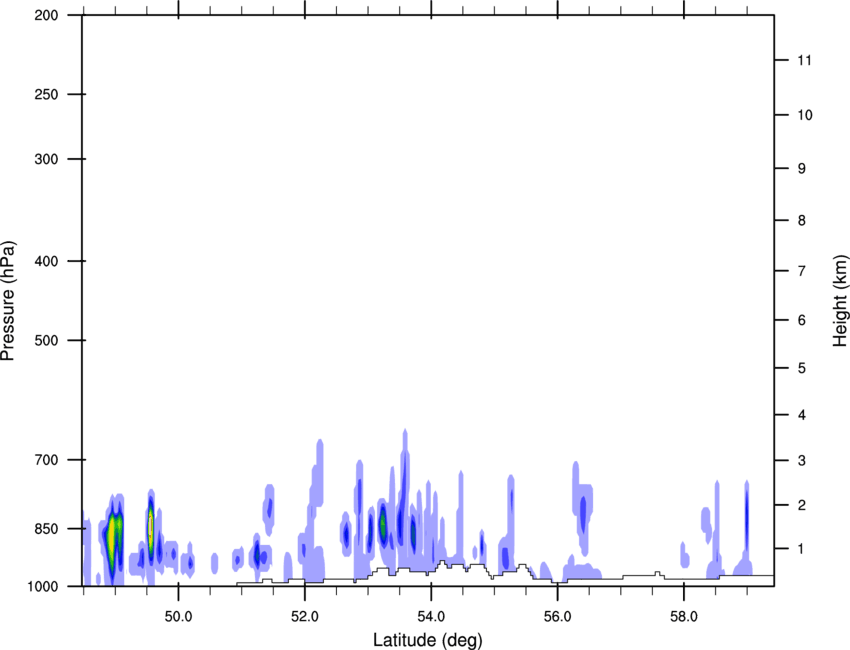
Task: Click the Pressure (hPa) axis title
Action: (x=8, y=300)
